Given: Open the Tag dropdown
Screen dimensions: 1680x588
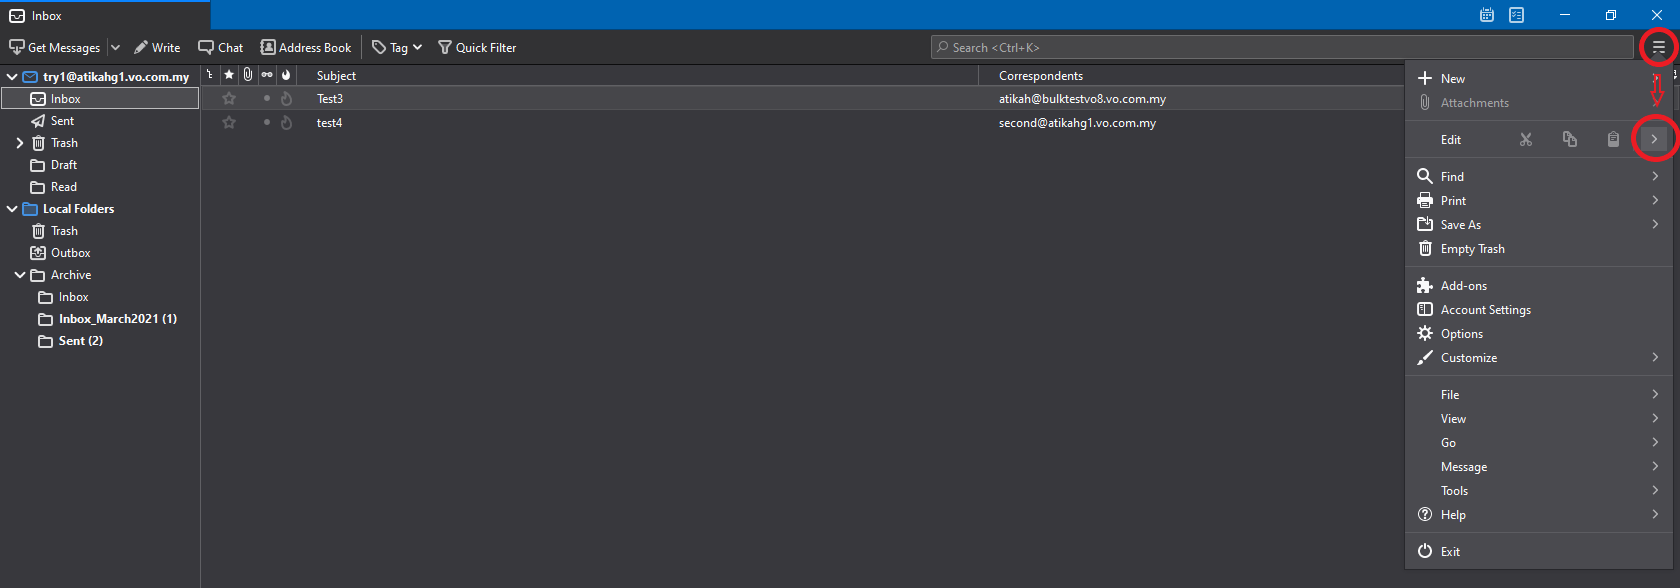Looking at the screenshot, I should 397,47.
